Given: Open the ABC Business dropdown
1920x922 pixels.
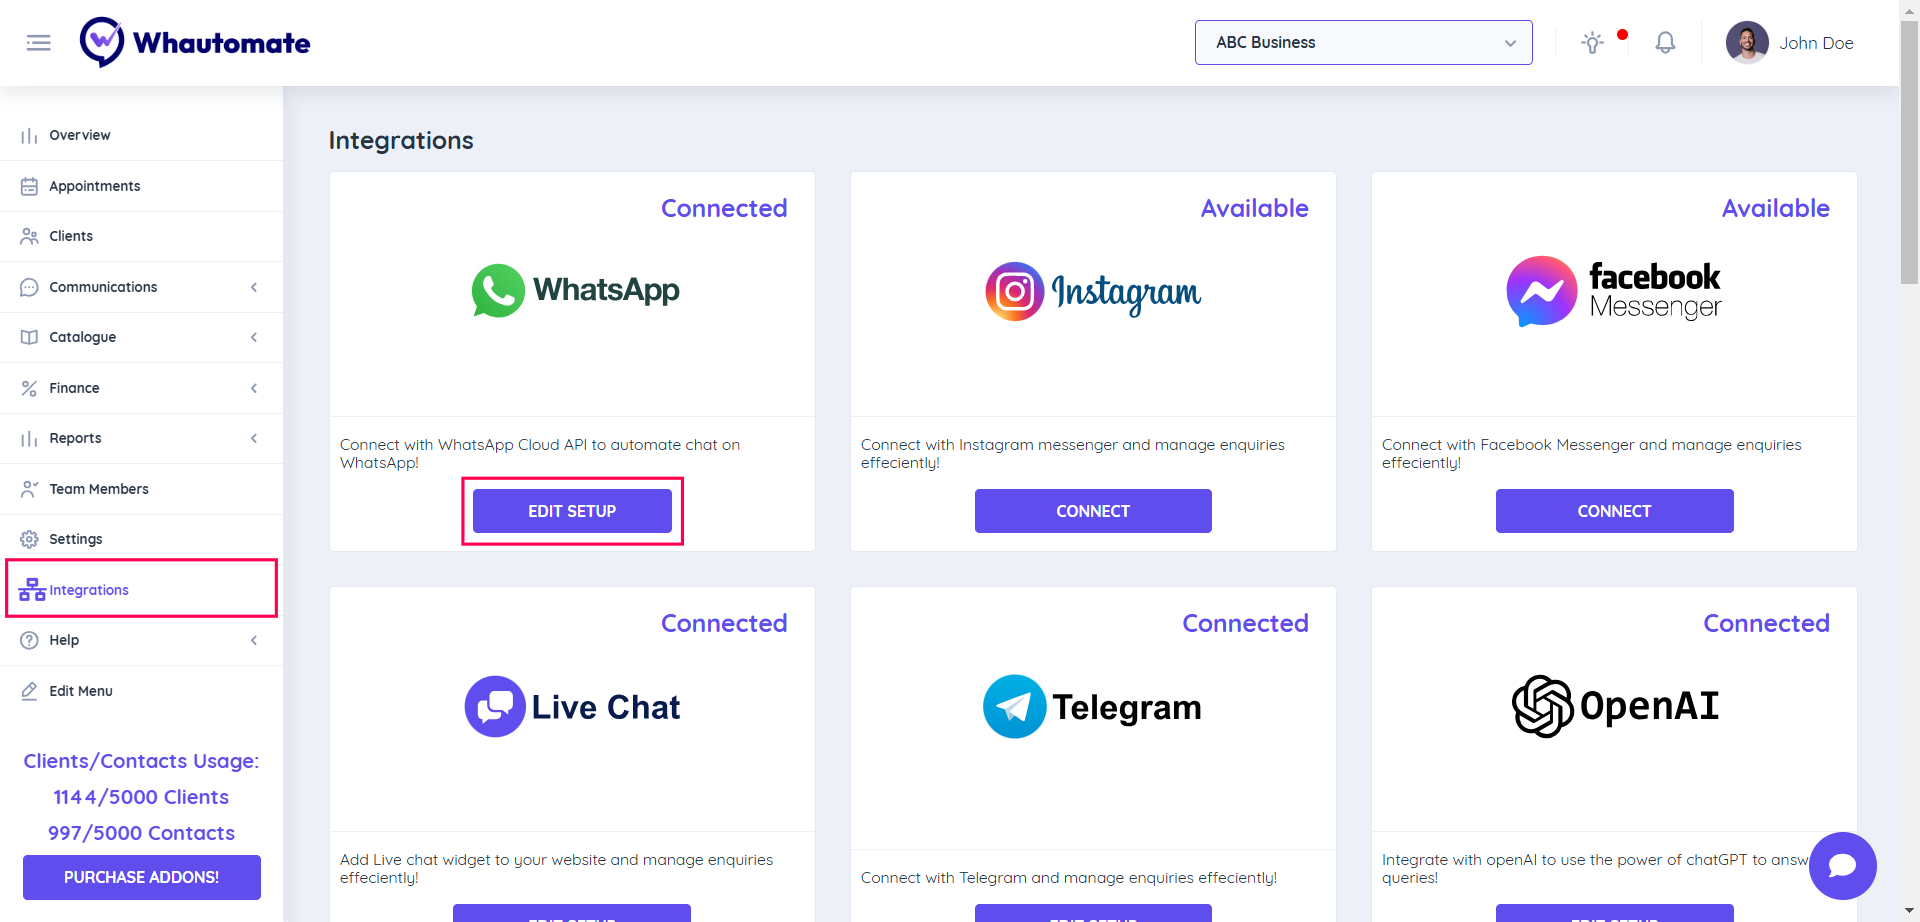Looking at the screenshot, I should [1363, 43].
